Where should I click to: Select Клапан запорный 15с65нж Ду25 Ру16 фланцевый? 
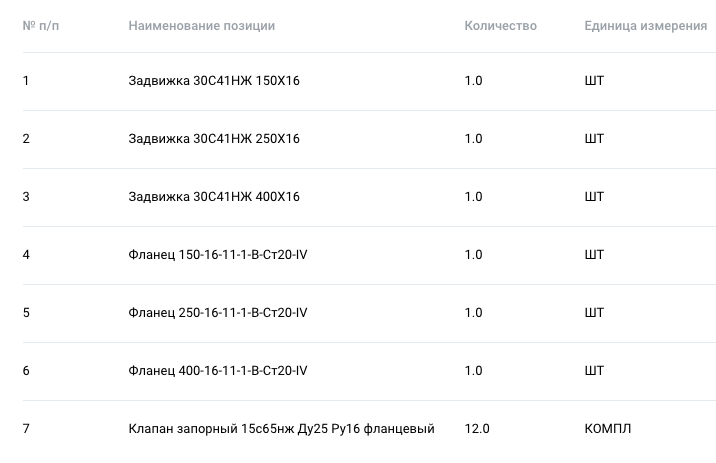[281, 429]
